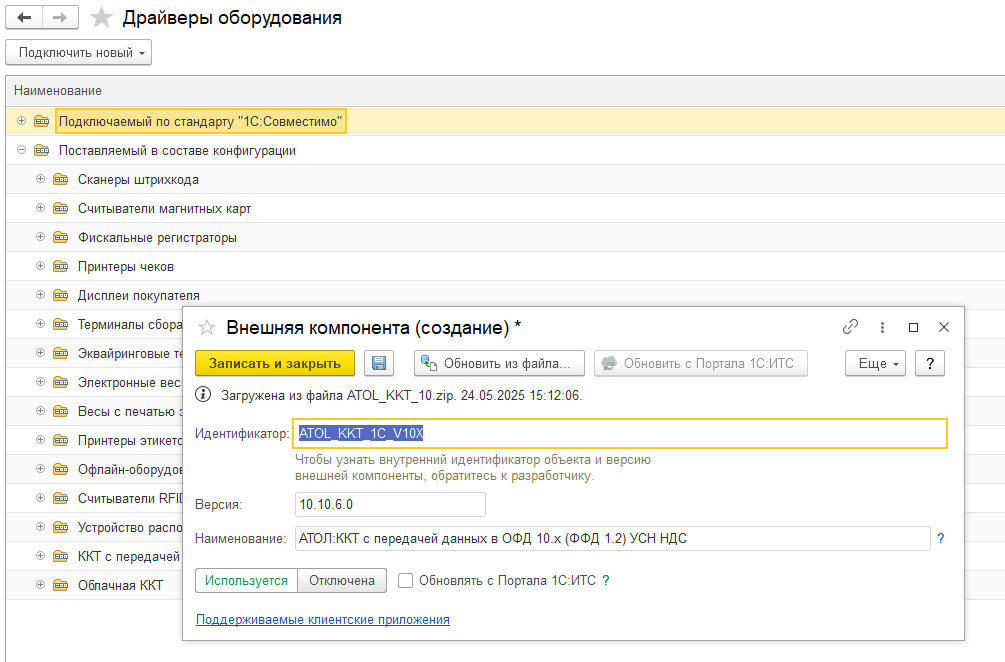Open the Еще dropdown menu
This screenshot has width=1005, height=662.
click(x=875, y=363)
